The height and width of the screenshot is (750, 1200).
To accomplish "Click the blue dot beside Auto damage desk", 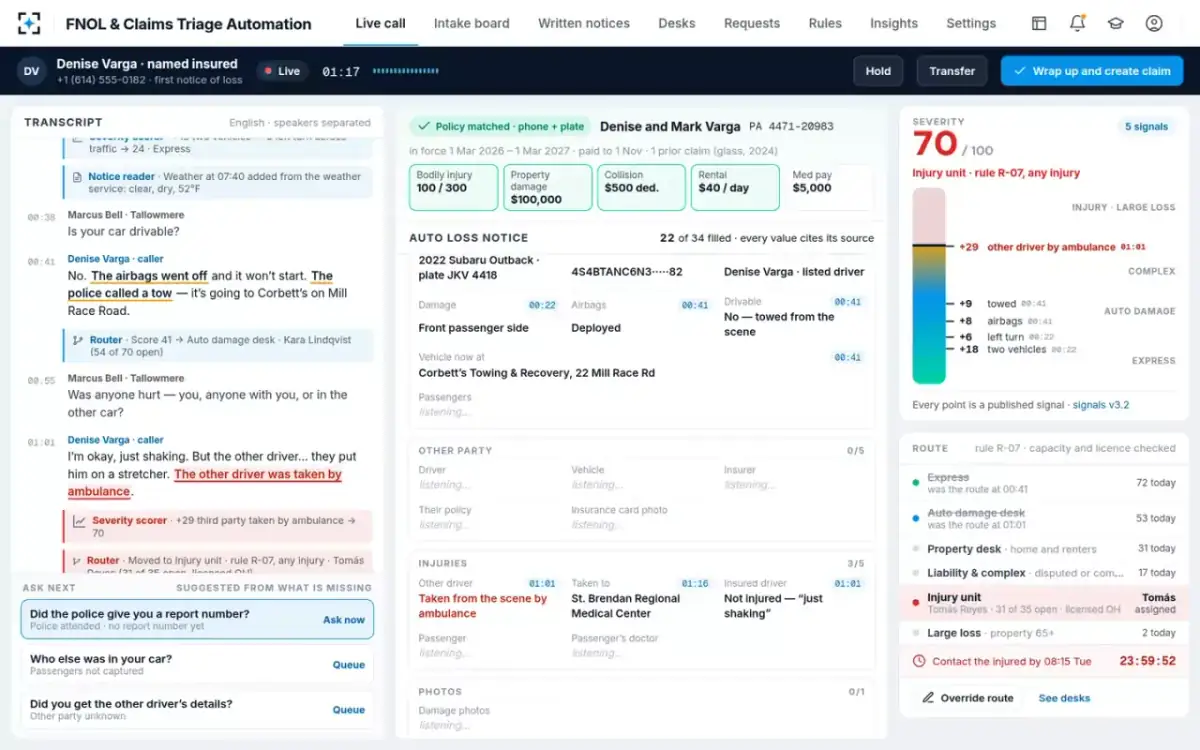I will click(916, 518).
